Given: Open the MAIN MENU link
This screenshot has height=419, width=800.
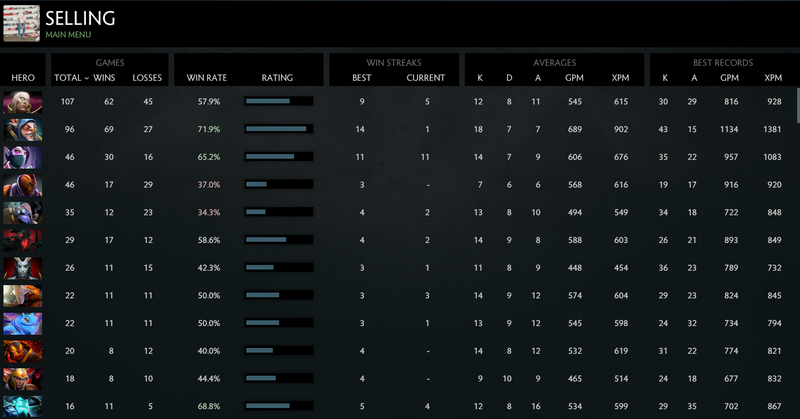Looking at the screenshot, I should [68, 35].
